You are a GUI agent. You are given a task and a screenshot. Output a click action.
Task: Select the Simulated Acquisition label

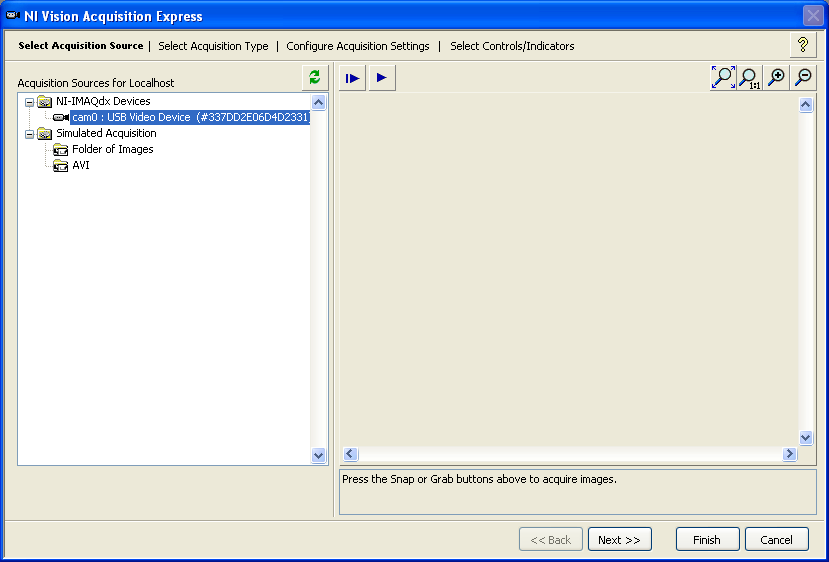click(106, 133)
